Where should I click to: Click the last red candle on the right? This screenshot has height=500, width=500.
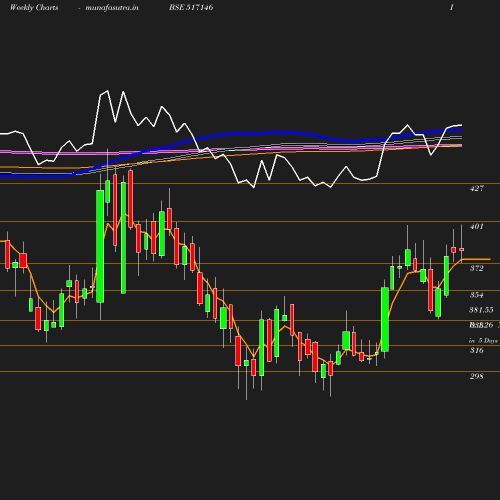click(x=462, y=249)
